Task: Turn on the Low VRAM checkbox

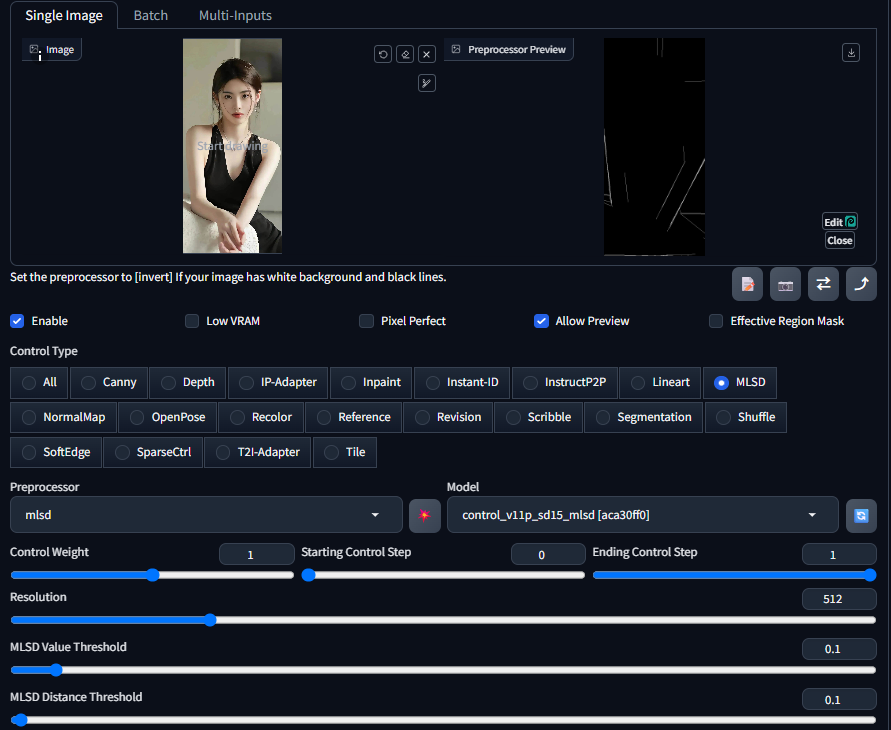Action: coord(192,321)
